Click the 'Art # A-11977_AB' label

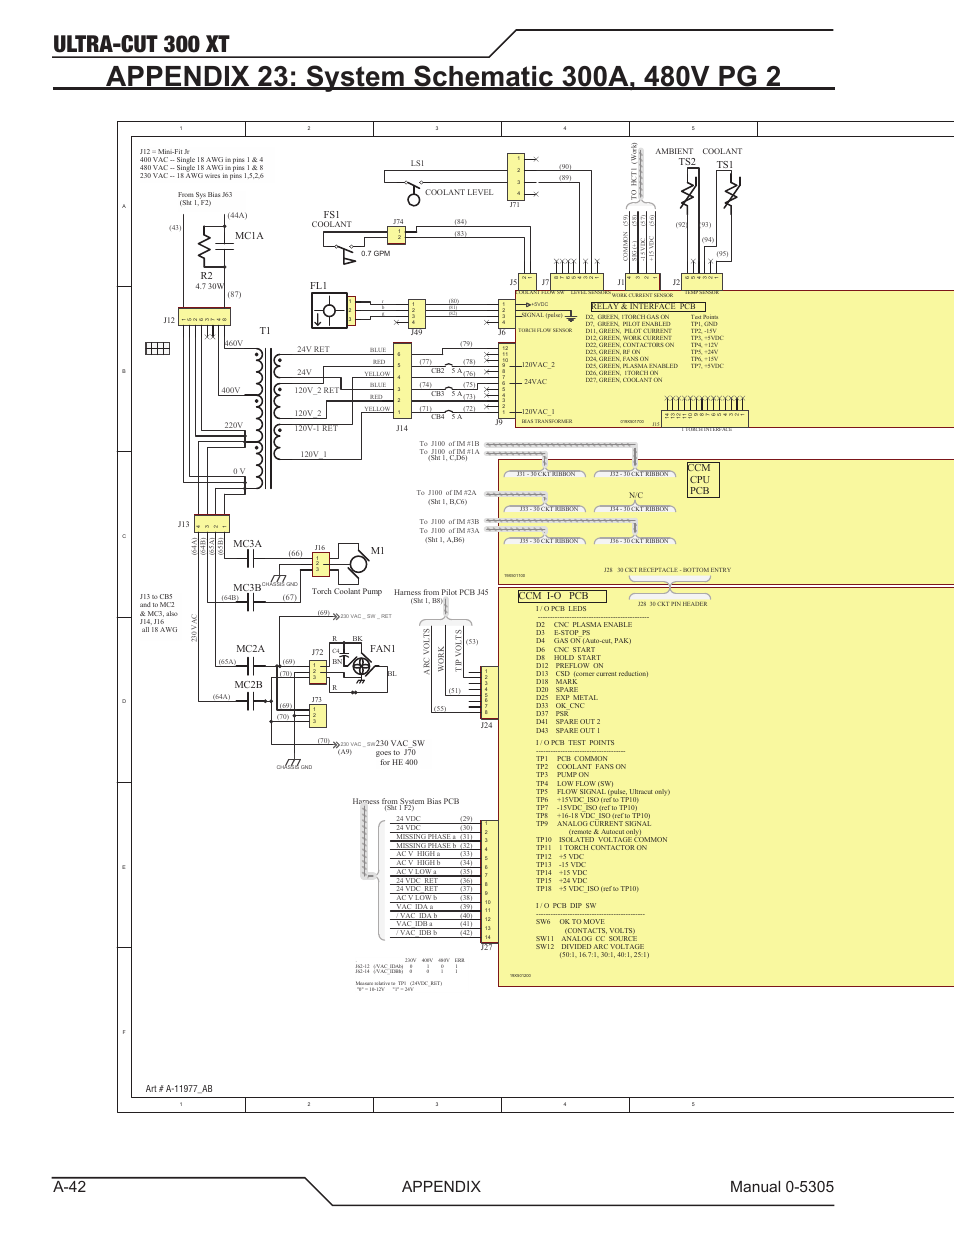click(179, 1089)
